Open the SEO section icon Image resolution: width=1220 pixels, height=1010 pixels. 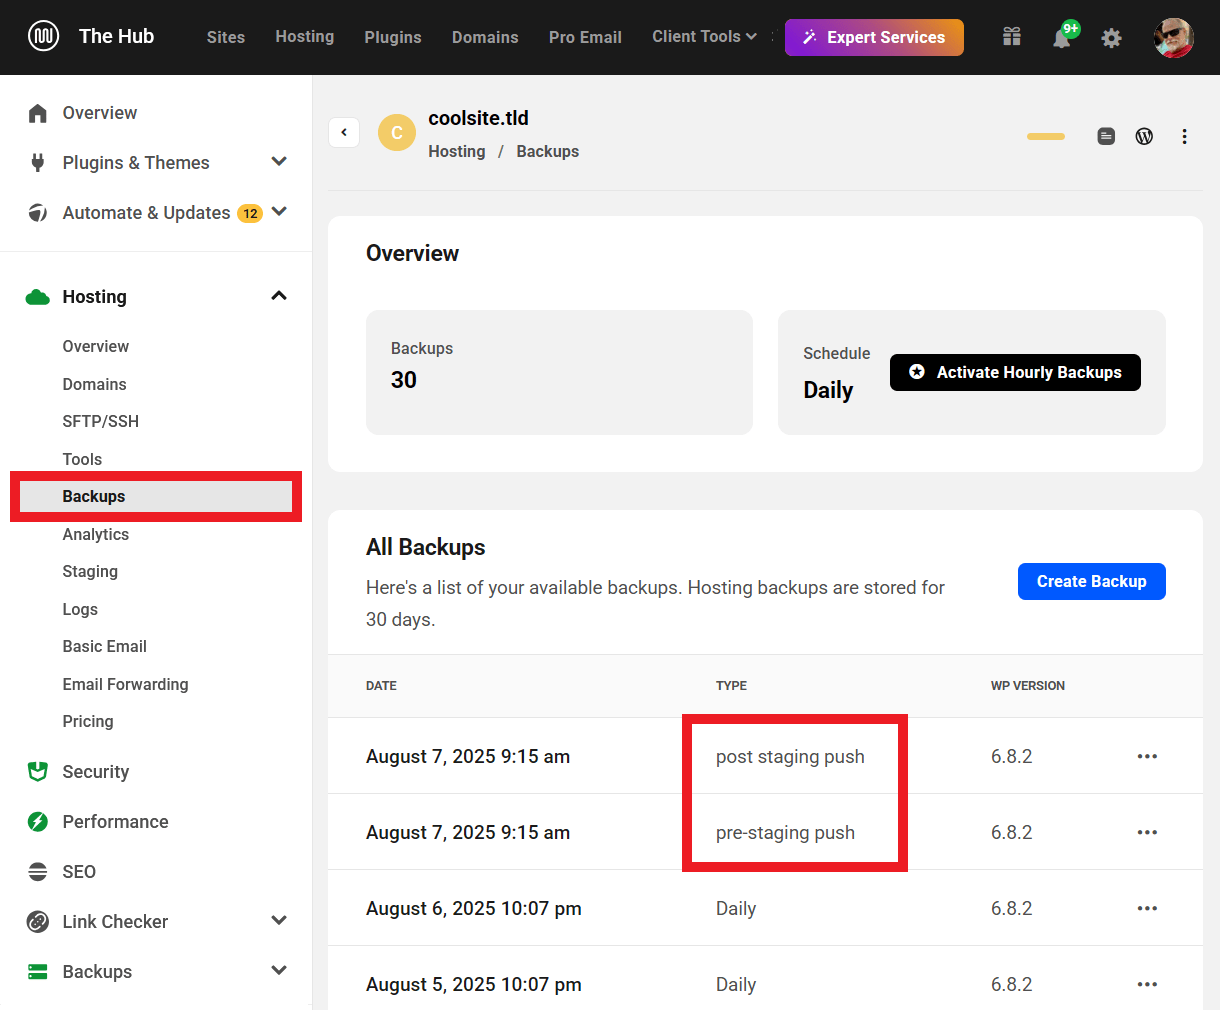coord(37,871)
